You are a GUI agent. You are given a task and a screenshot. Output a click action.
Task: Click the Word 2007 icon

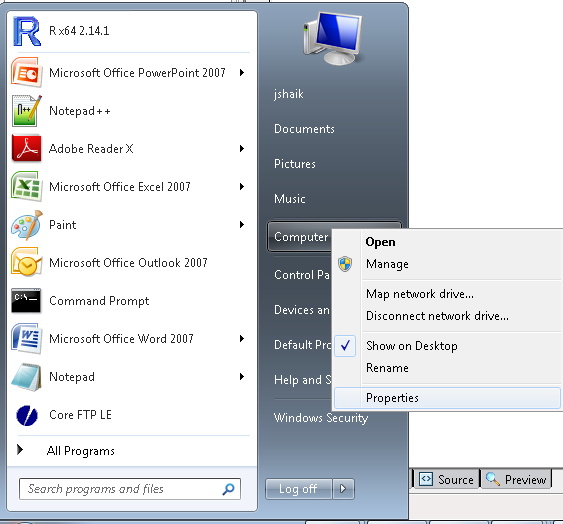pos(26,338)
